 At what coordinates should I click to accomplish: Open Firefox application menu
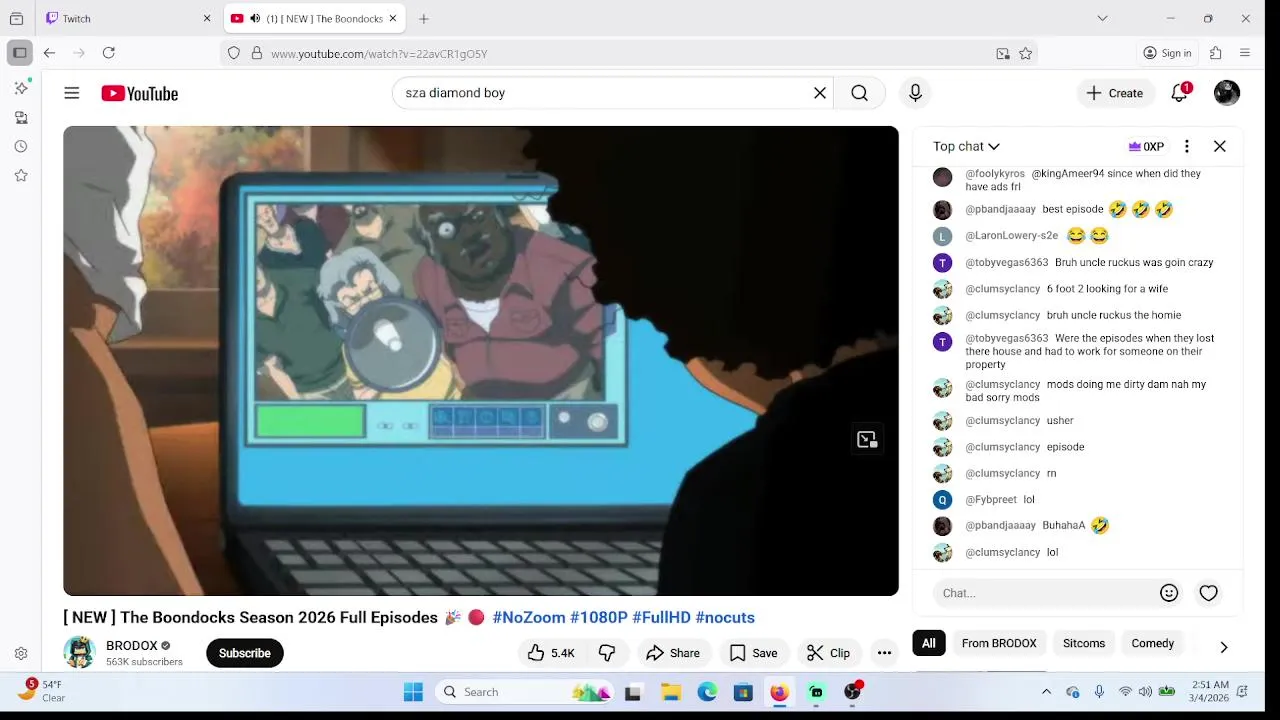click(x=1245, y=53)
